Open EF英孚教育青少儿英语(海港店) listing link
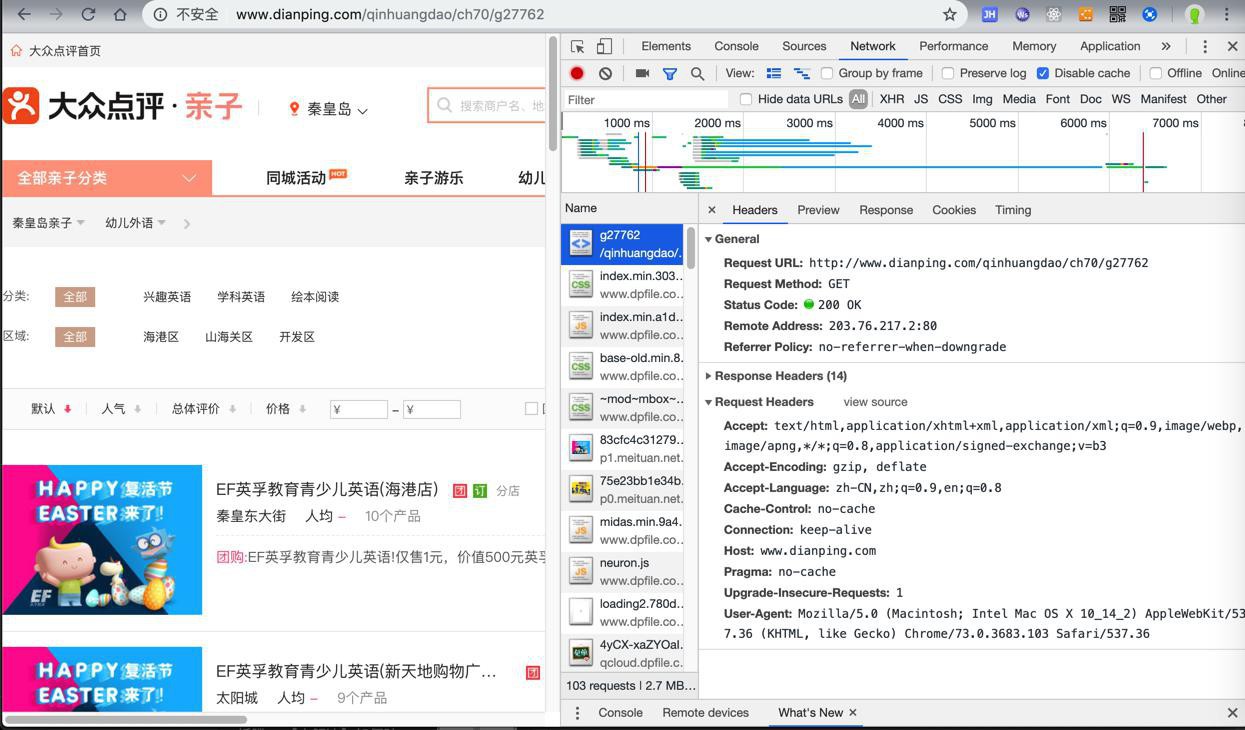 point(327,489)
